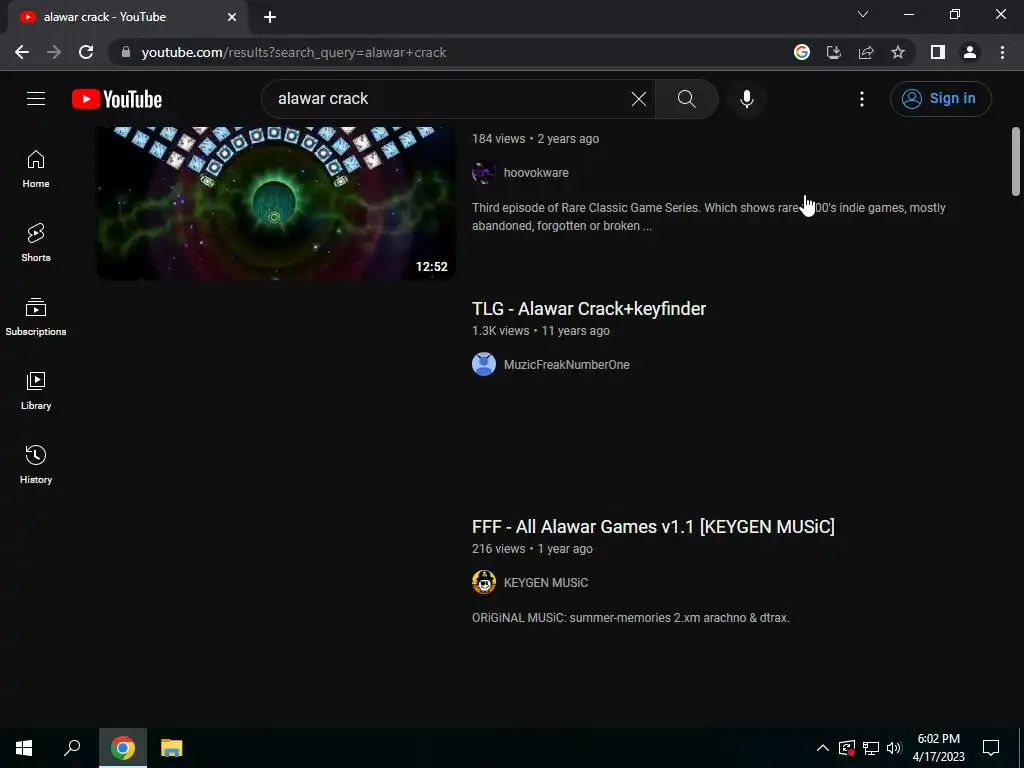Open the notification center icon

[x=991, y=748]
